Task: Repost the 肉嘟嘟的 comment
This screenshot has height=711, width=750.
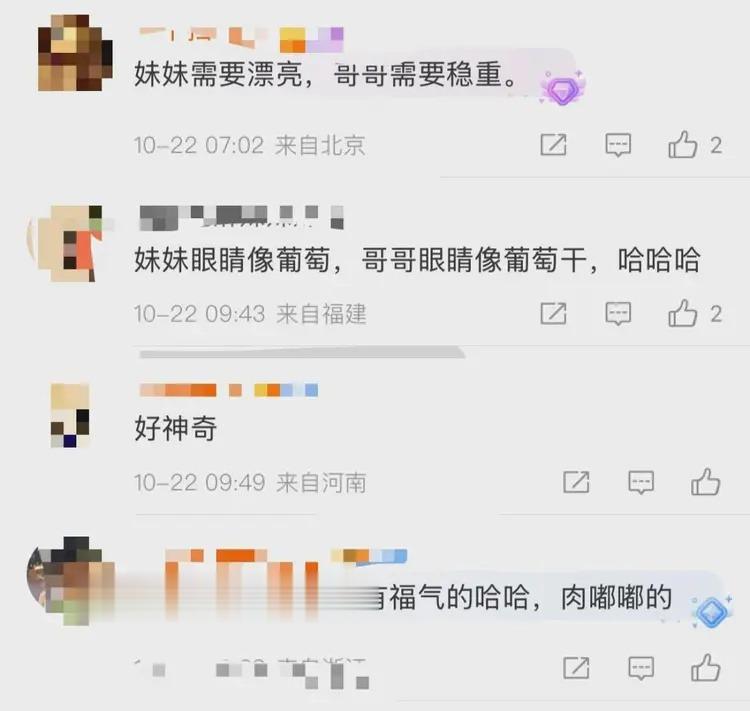Action: pyautogui.click(x=576, y=668)
